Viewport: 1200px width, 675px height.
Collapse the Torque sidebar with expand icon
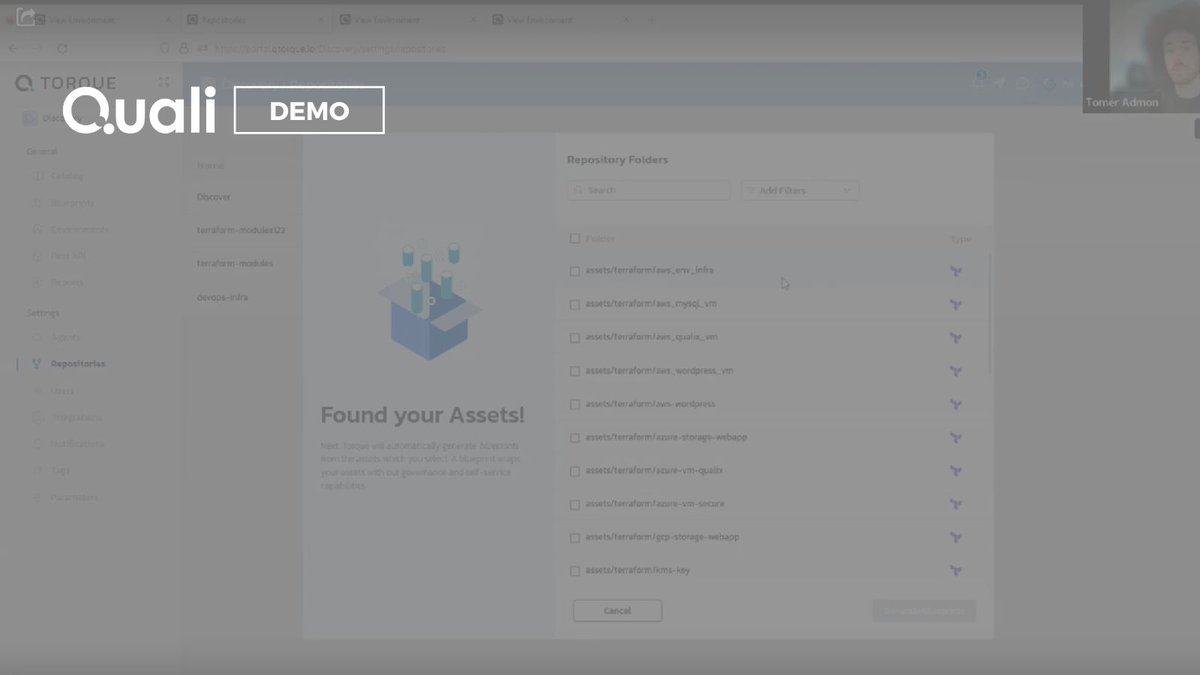(x=164, y=82)
